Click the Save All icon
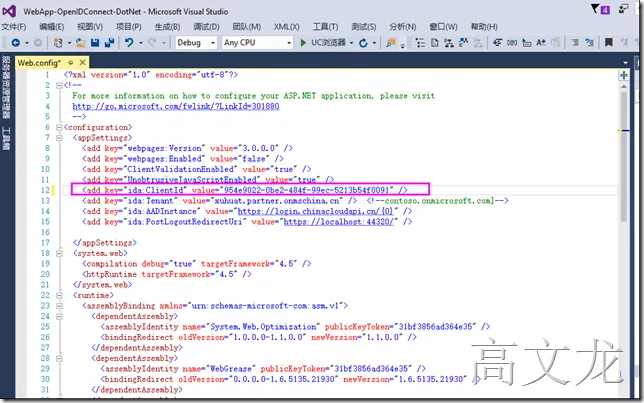The image size is (644, 403). coord(109,43)
